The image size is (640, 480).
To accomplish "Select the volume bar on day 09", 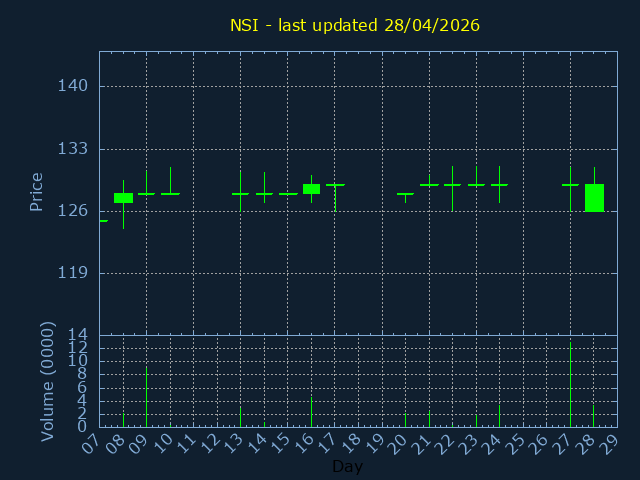I will click(146, 397).
